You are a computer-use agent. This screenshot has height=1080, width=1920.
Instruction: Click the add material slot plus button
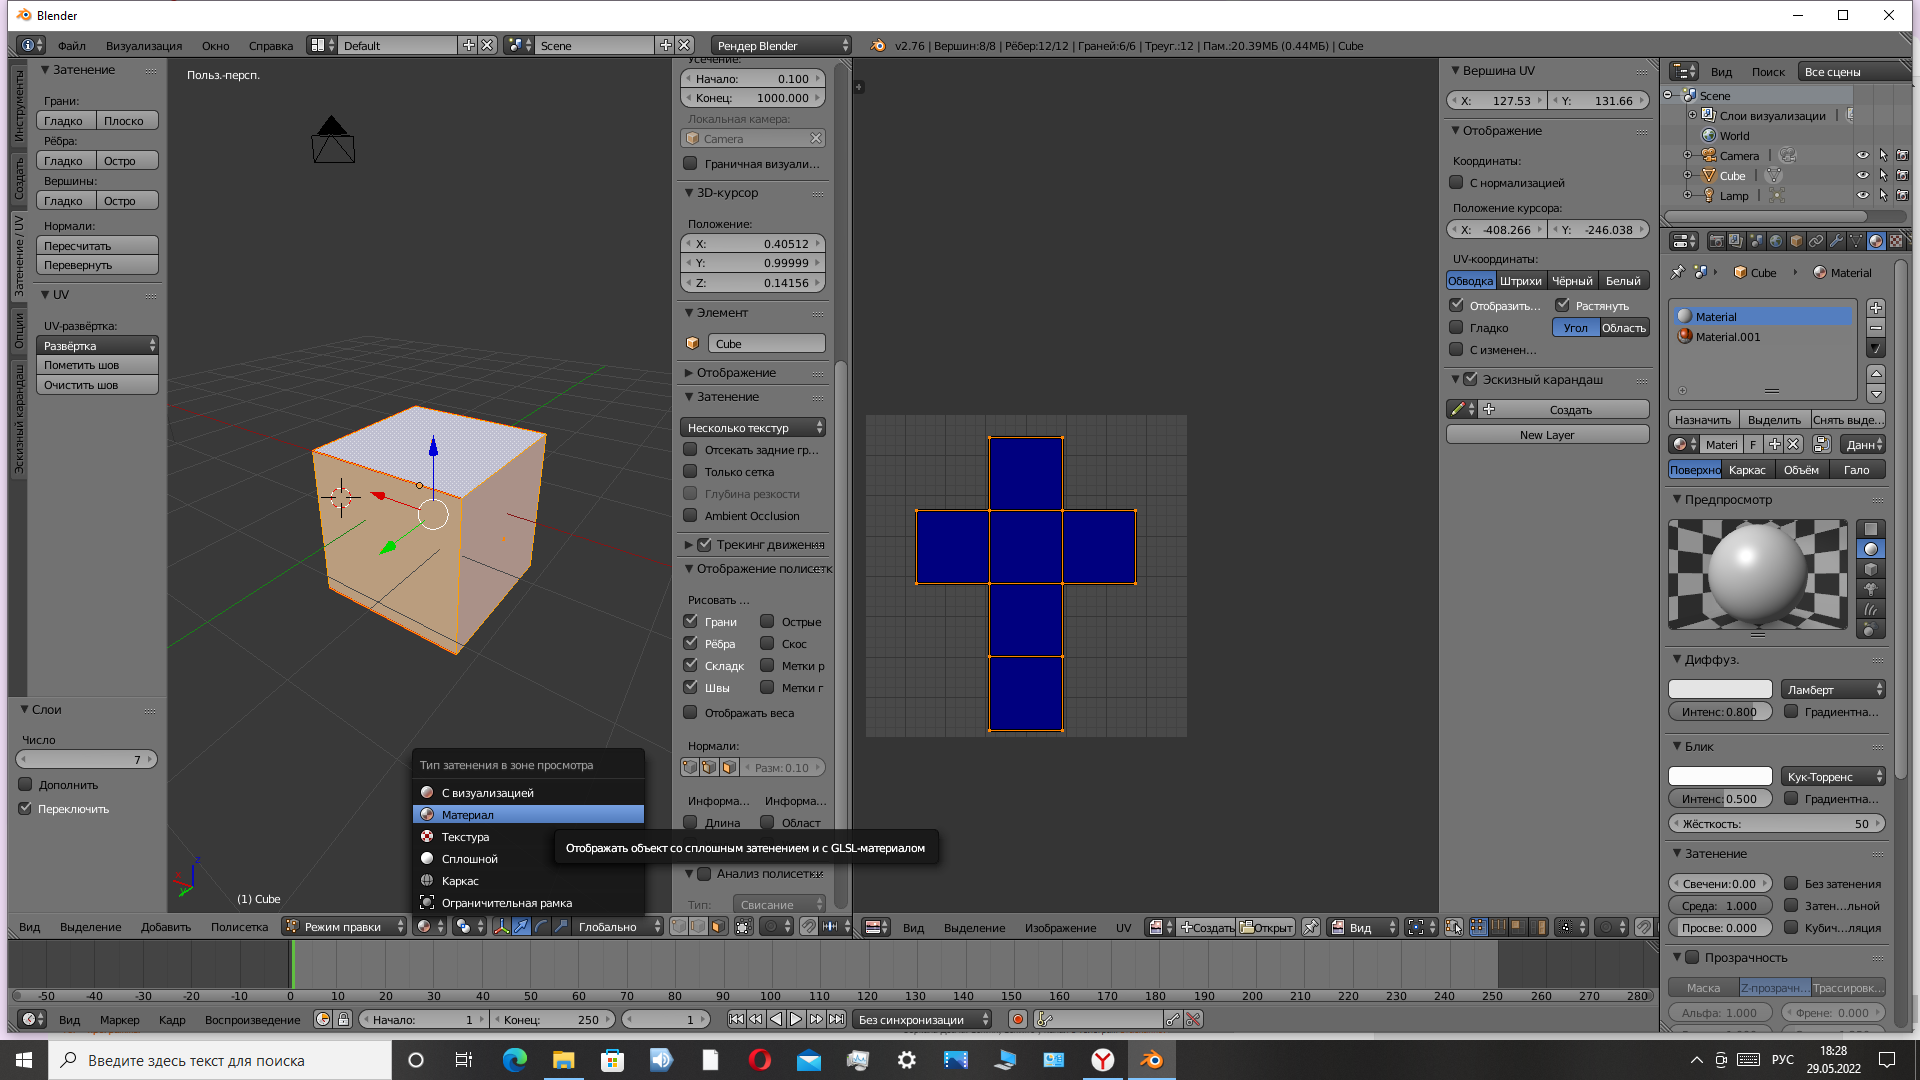point(1876,308)
